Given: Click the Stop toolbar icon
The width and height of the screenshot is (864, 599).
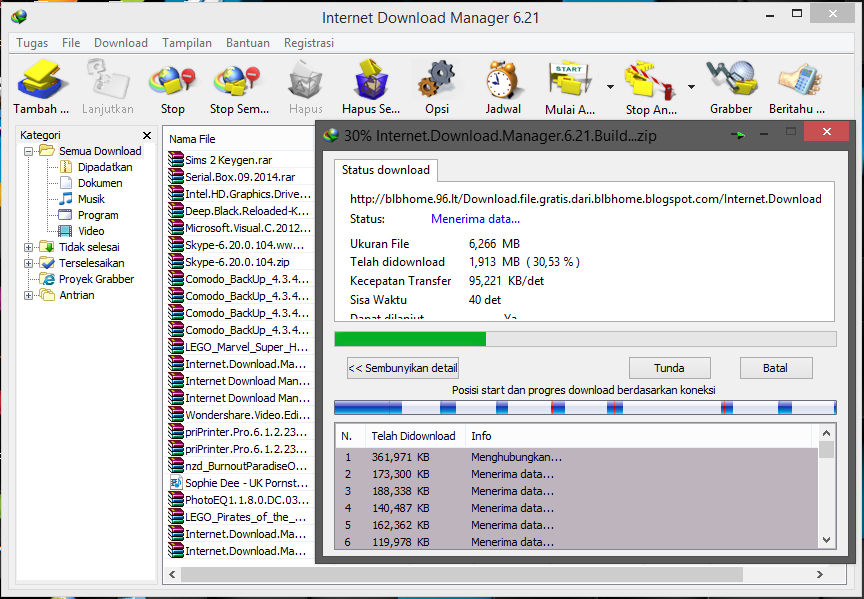Looking at the screenshot, I should pos(172,80).
